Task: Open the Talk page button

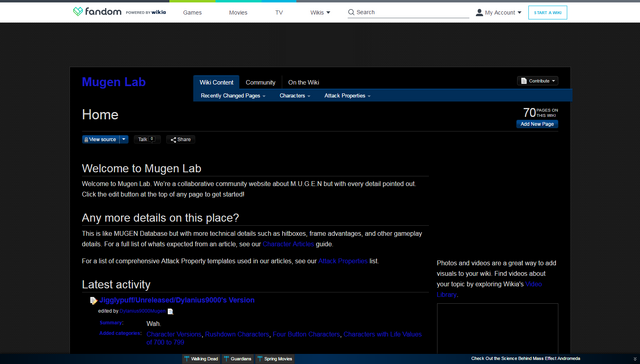Action: 147,140
